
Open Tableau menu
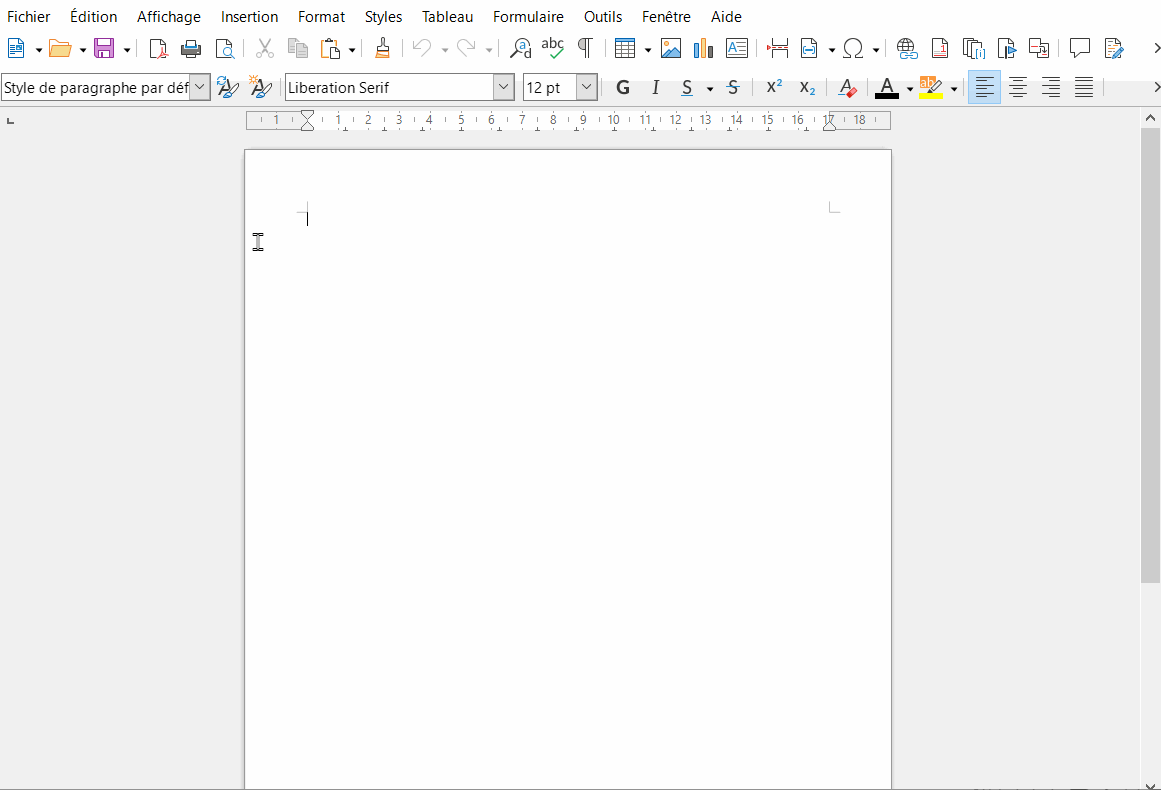(447, 16)
